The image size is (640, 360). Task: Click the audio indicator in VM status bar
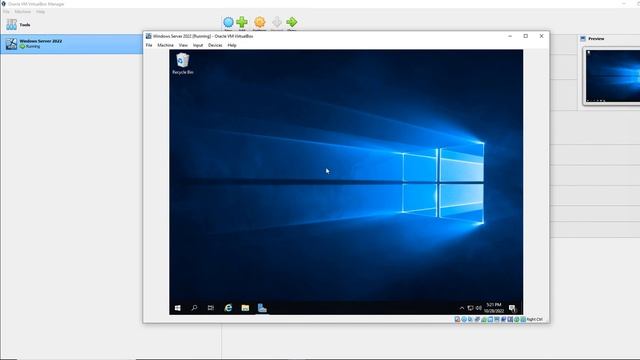click(x=470, y=320)
